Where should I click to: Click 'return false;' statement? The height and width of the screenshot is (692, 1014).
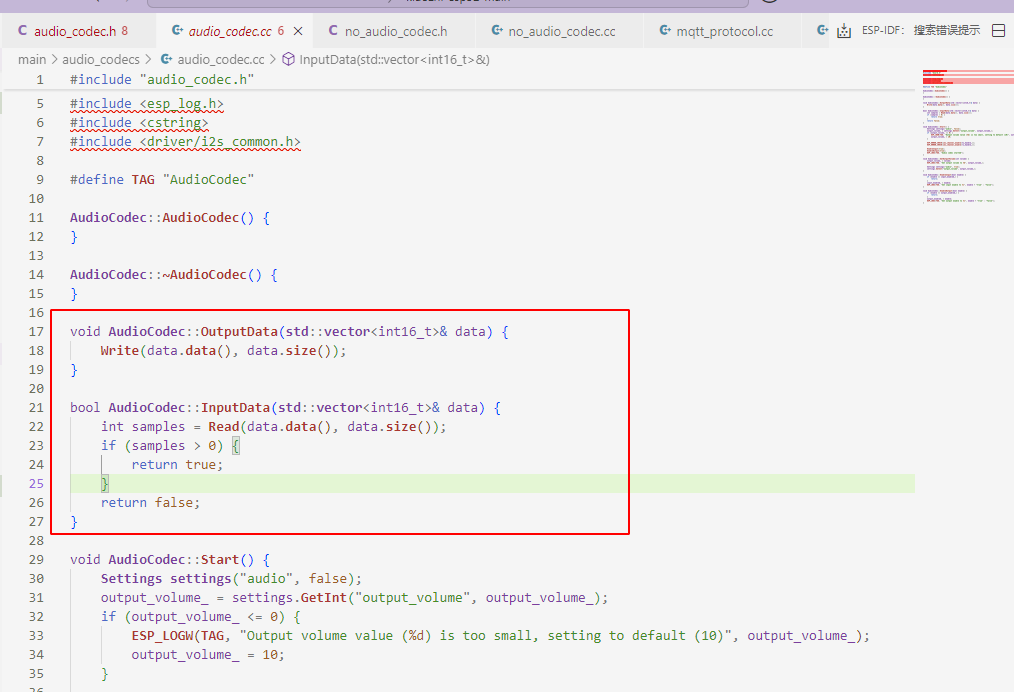[151, 503]
